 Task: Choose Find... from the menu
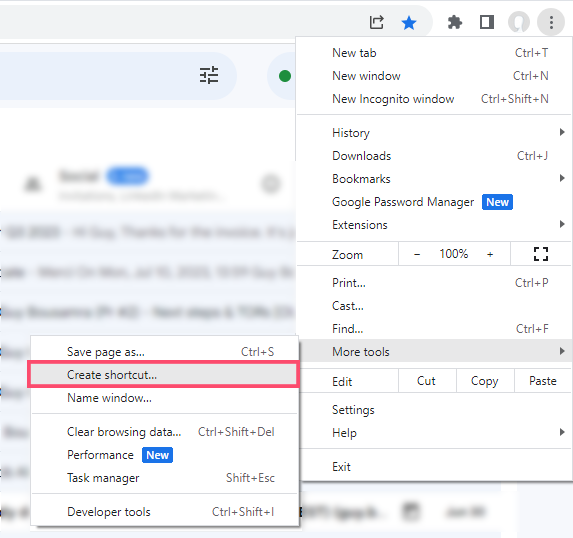click(434, 329)
